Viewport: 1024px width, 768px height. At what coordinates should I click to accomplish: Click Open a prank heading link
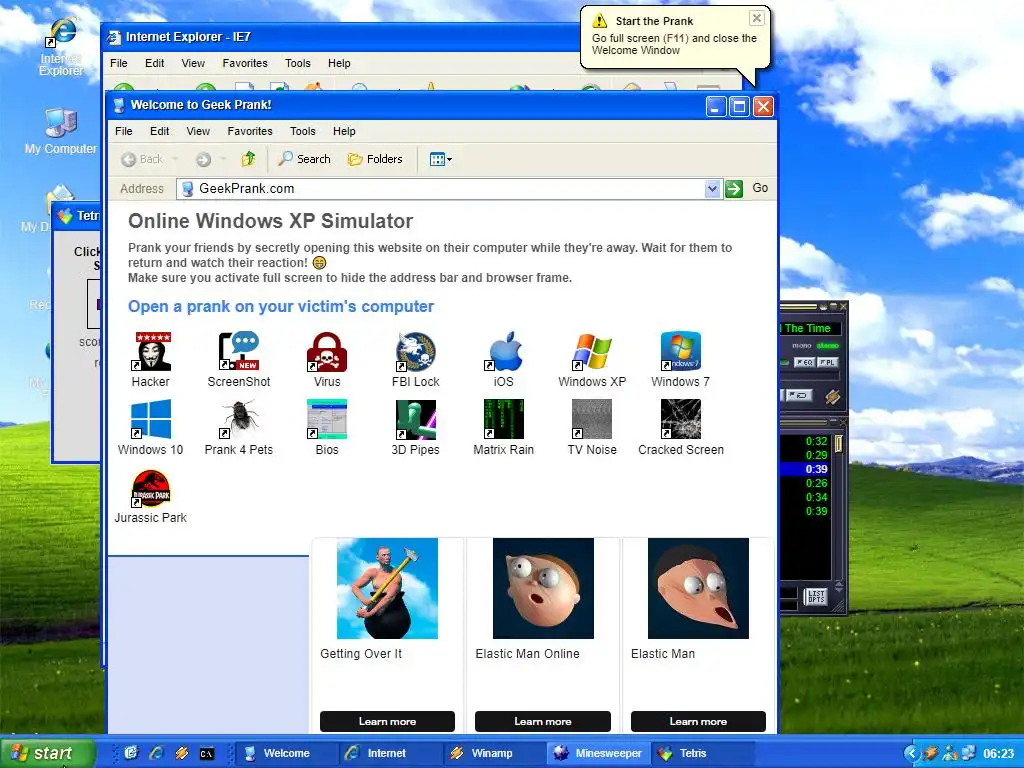pos(281,306)
